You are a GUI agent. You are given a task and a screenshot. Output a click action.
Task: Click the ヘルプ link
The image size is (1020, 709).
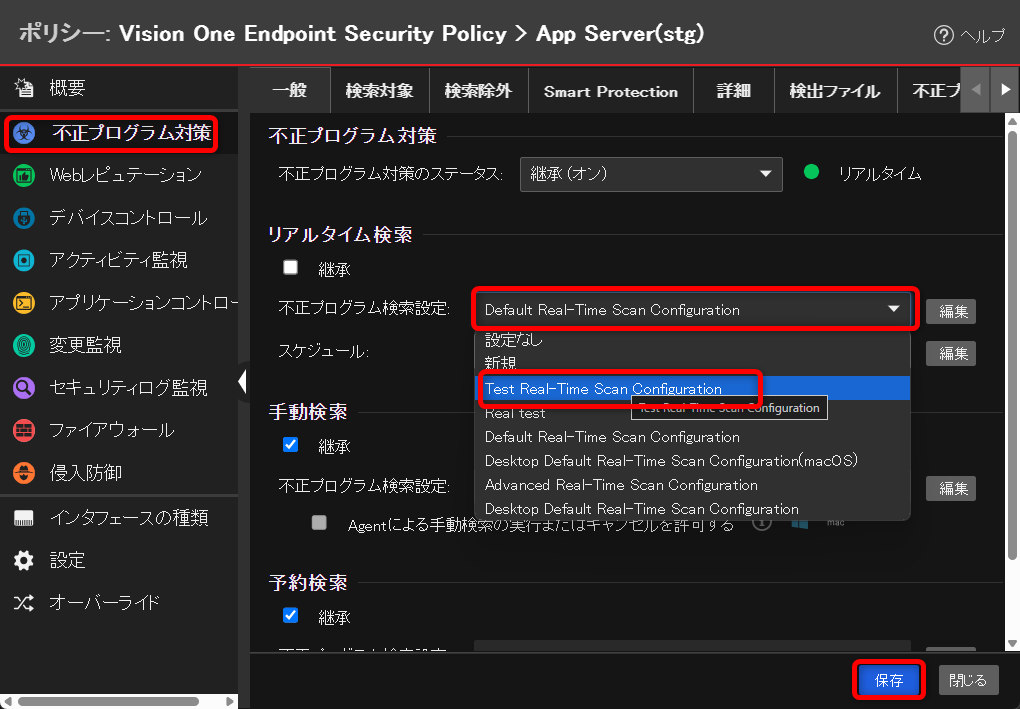(982, 35)
